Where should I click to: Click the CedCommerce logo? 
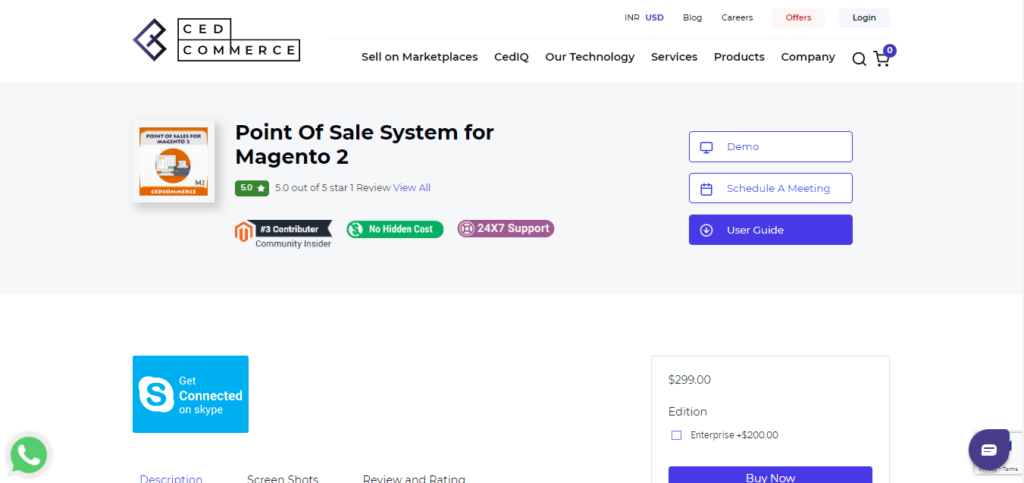tap(216, 40)
